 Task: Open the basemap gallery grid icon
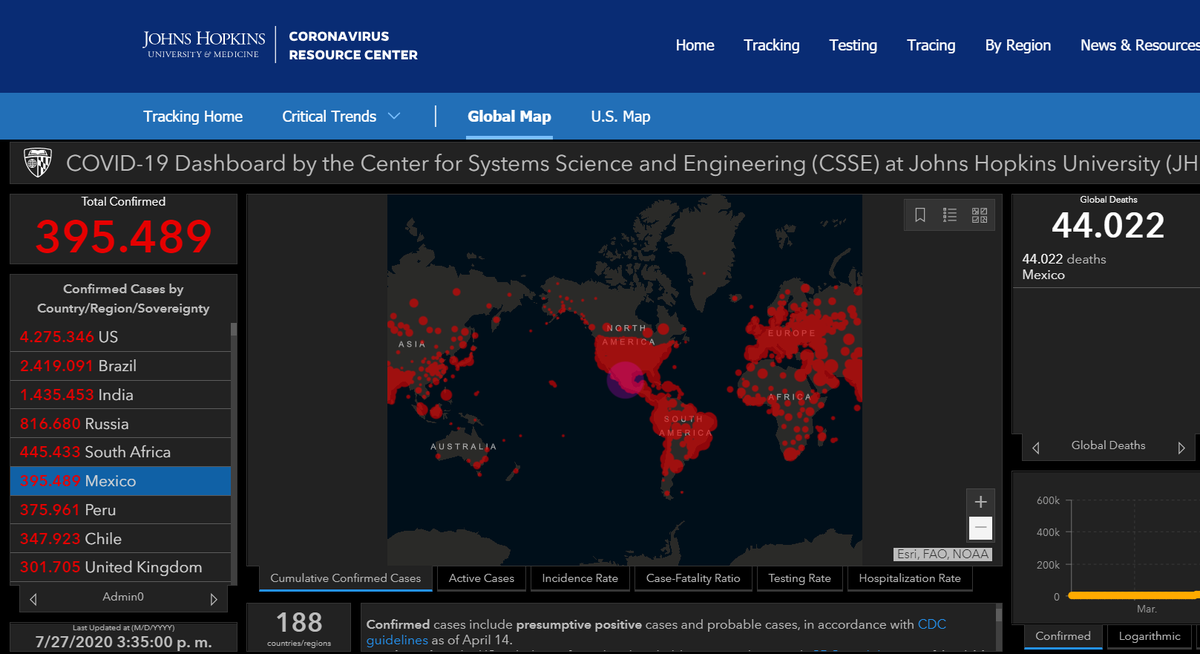(979, 215)
